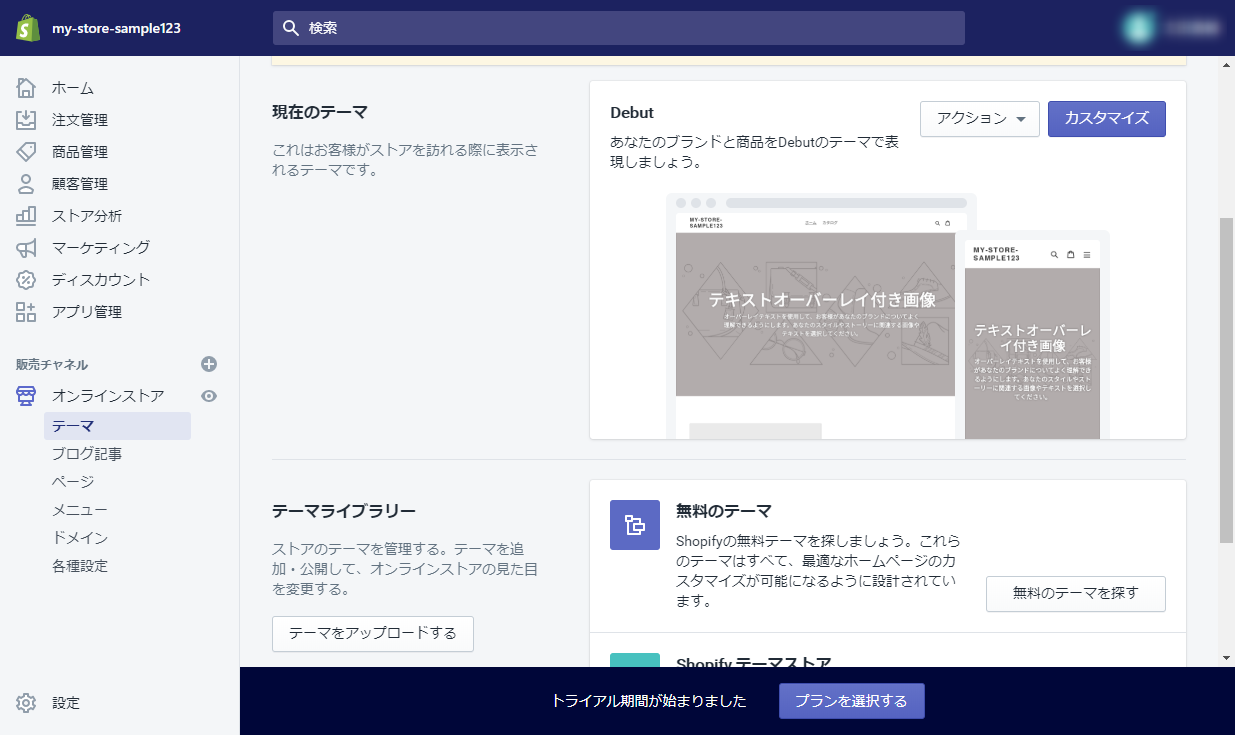This screenshot has height=735, width=1235.
Task: Click the ストア分析 chart icon
Action: [x=27, y=216]
